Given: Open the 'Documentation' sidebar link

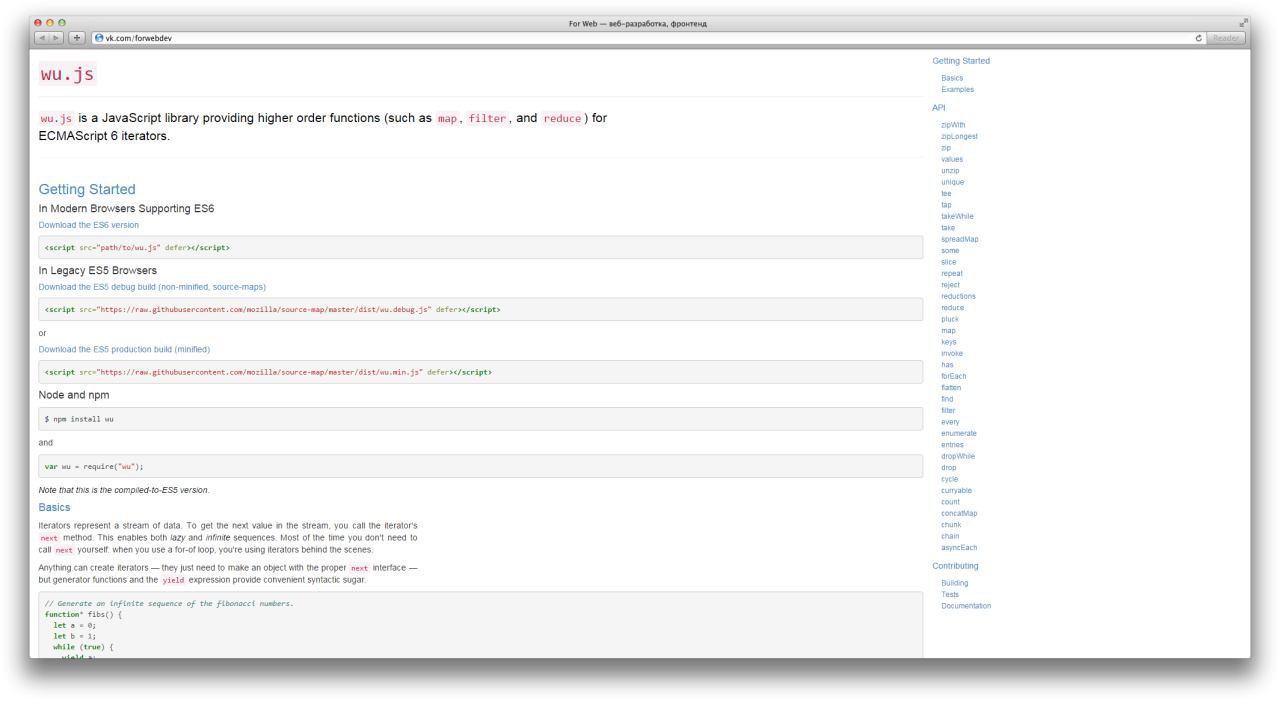Looking at the screenshot, I should click(x=966, y=606).
